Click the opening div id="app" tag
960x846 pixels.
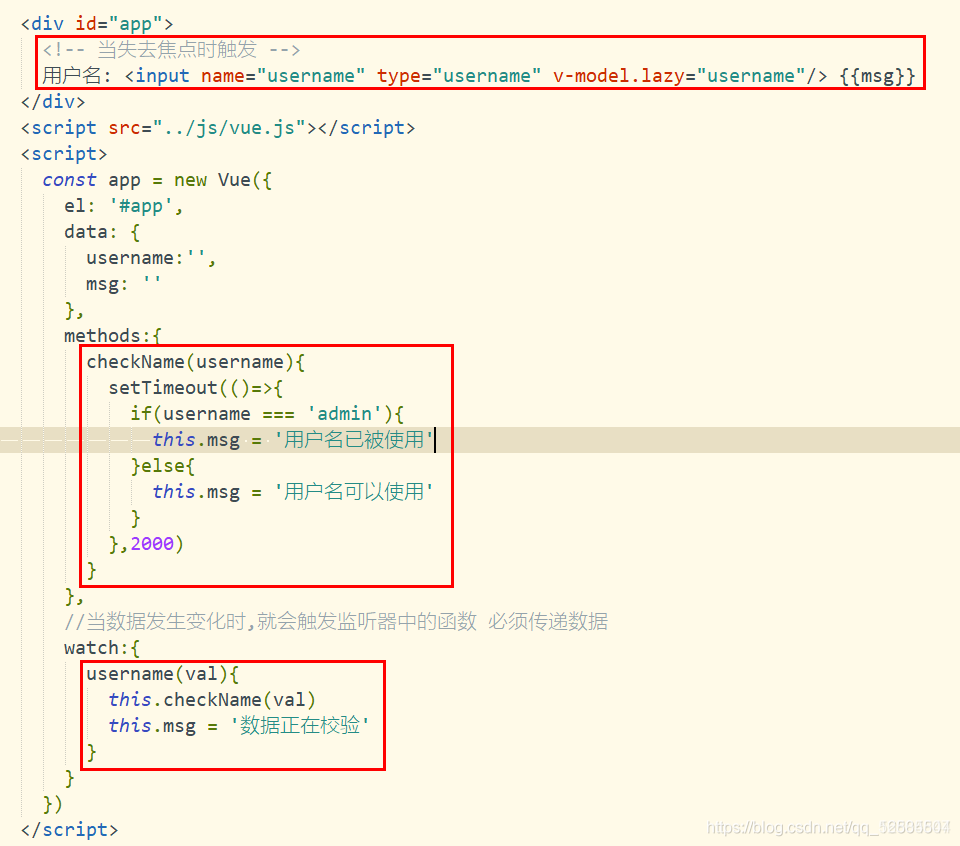tap(97, 24)
